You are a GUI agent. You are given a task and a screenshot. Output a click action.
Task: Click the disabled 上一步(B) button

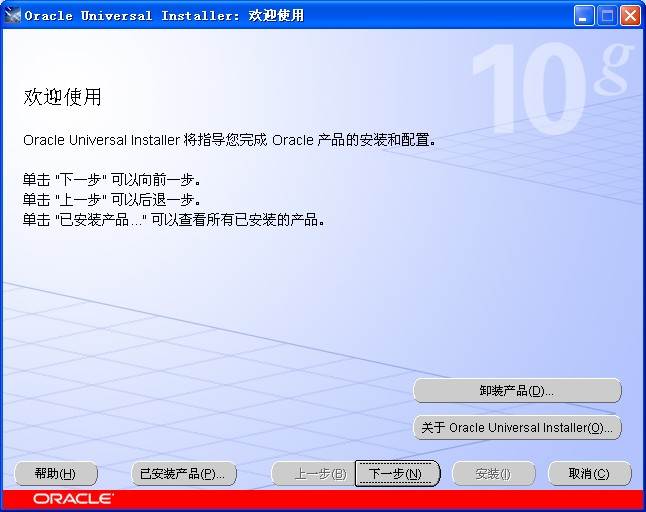click(x=314, y=474)
